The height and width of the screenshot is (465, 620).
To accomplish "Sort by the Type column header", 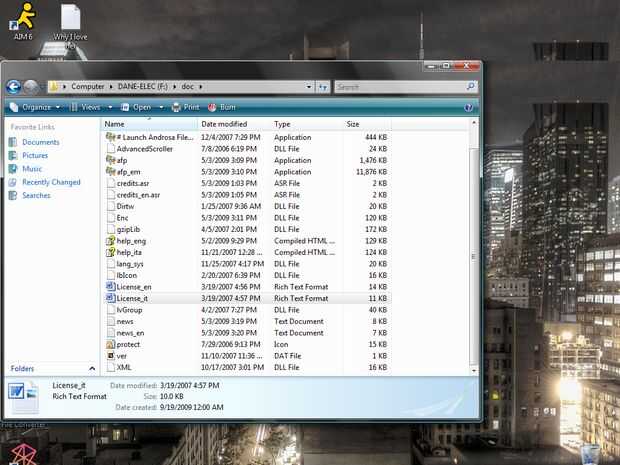I will tap(307, 124).
